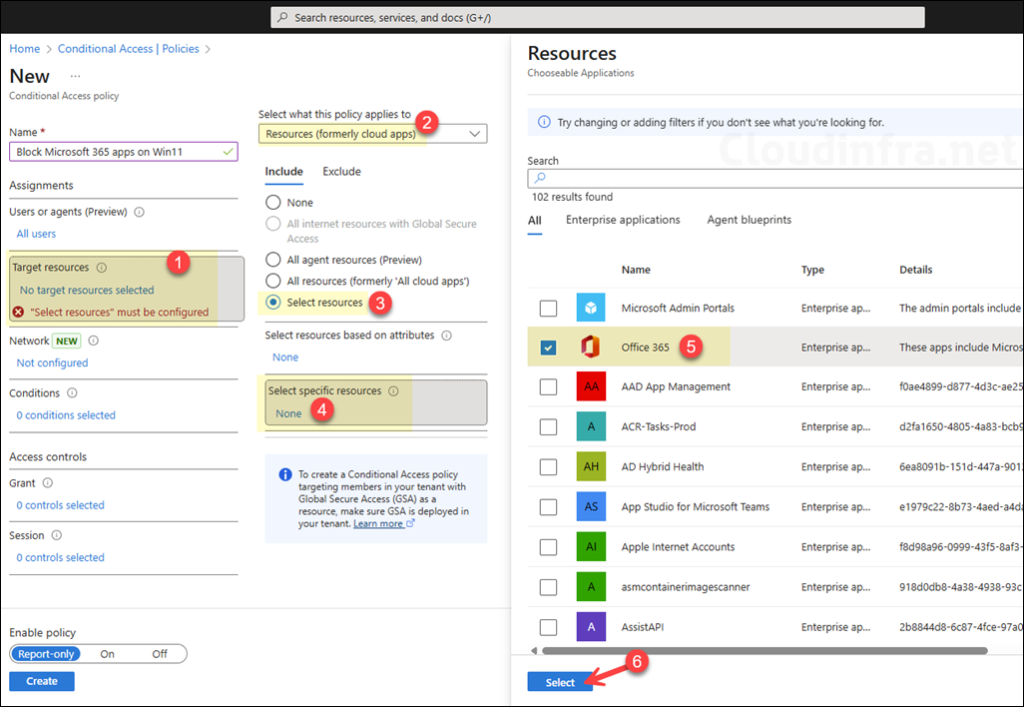Open the All users link
Viewport: 1024px width, 707px height.
coord(36,234)
